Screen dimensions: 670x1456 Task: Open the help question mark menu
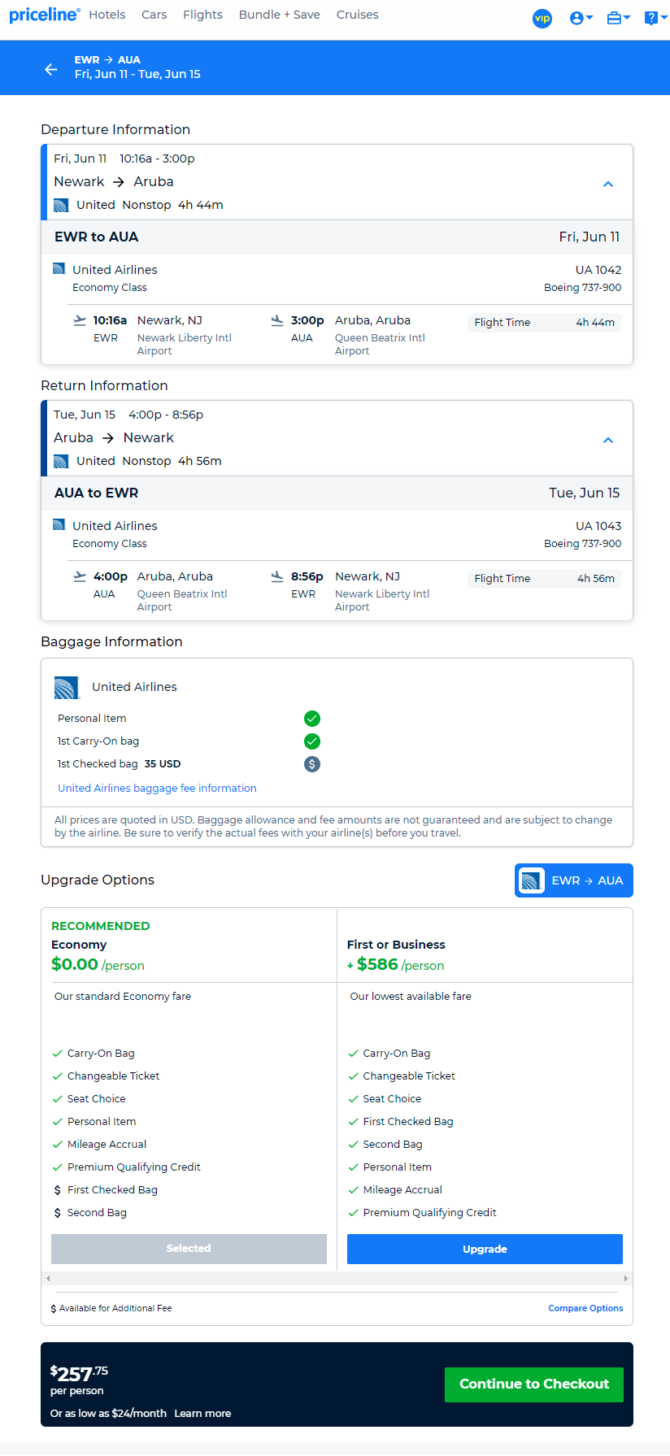[x=654, y=18]
